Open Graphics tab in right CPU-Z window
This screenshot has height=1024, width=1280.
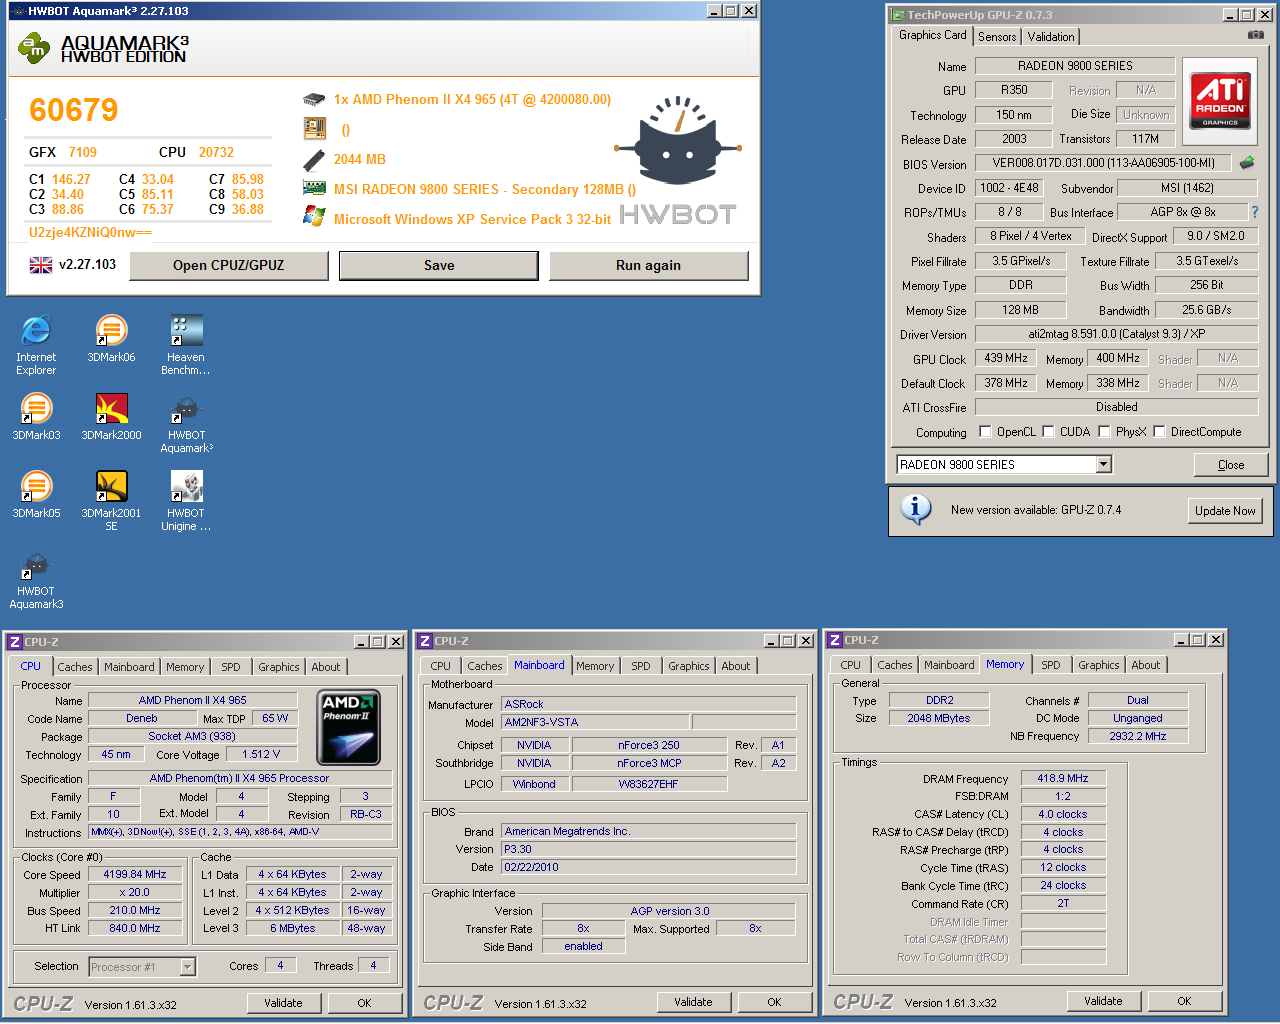pyautogui.click(x=1099, y=665)
